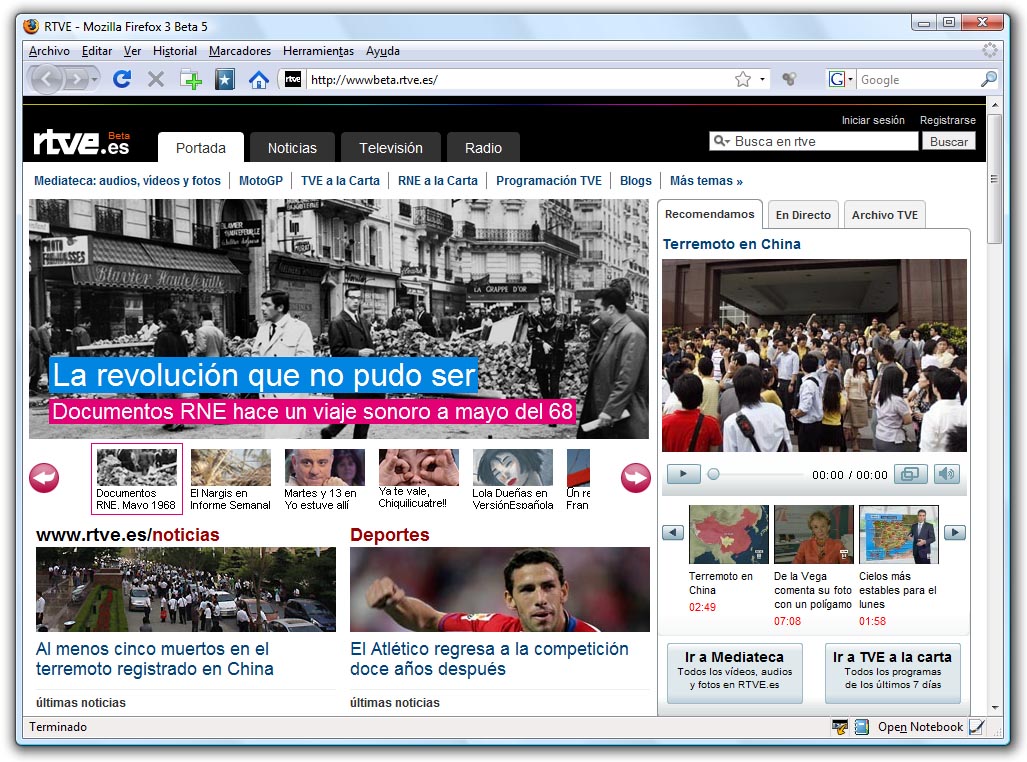Open the Herramientas menu

[318, 51]
